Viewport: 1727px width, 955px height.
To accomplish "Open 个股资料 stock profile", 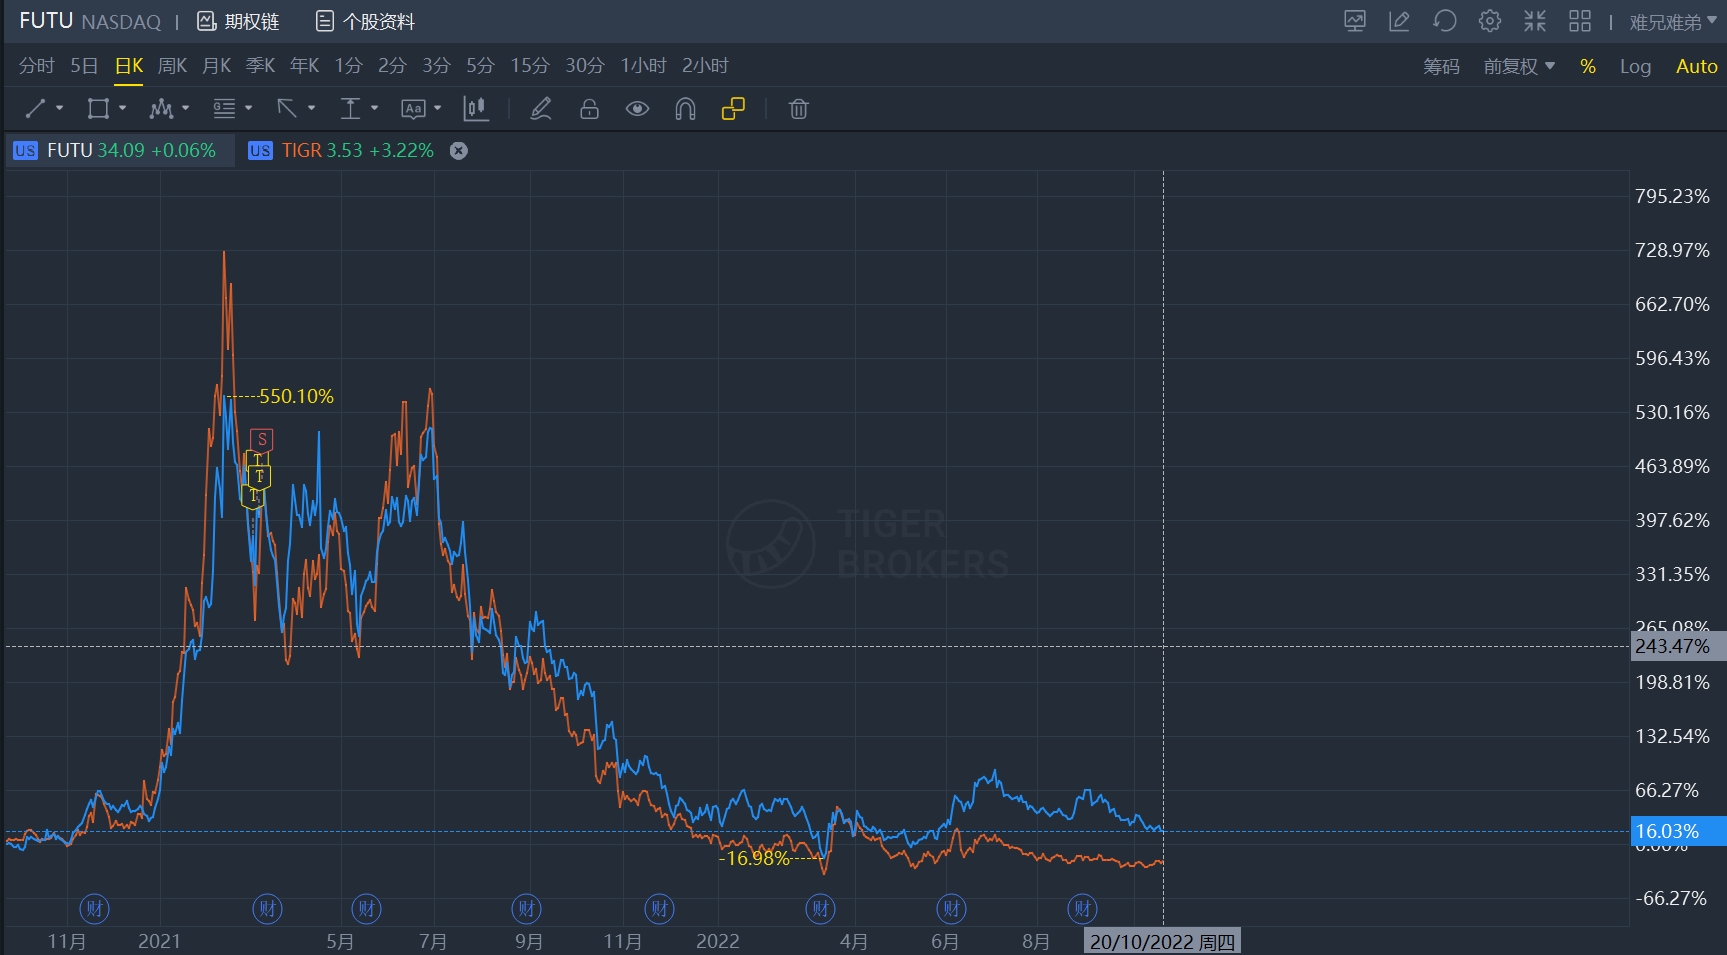I will [x=365, y=21].
